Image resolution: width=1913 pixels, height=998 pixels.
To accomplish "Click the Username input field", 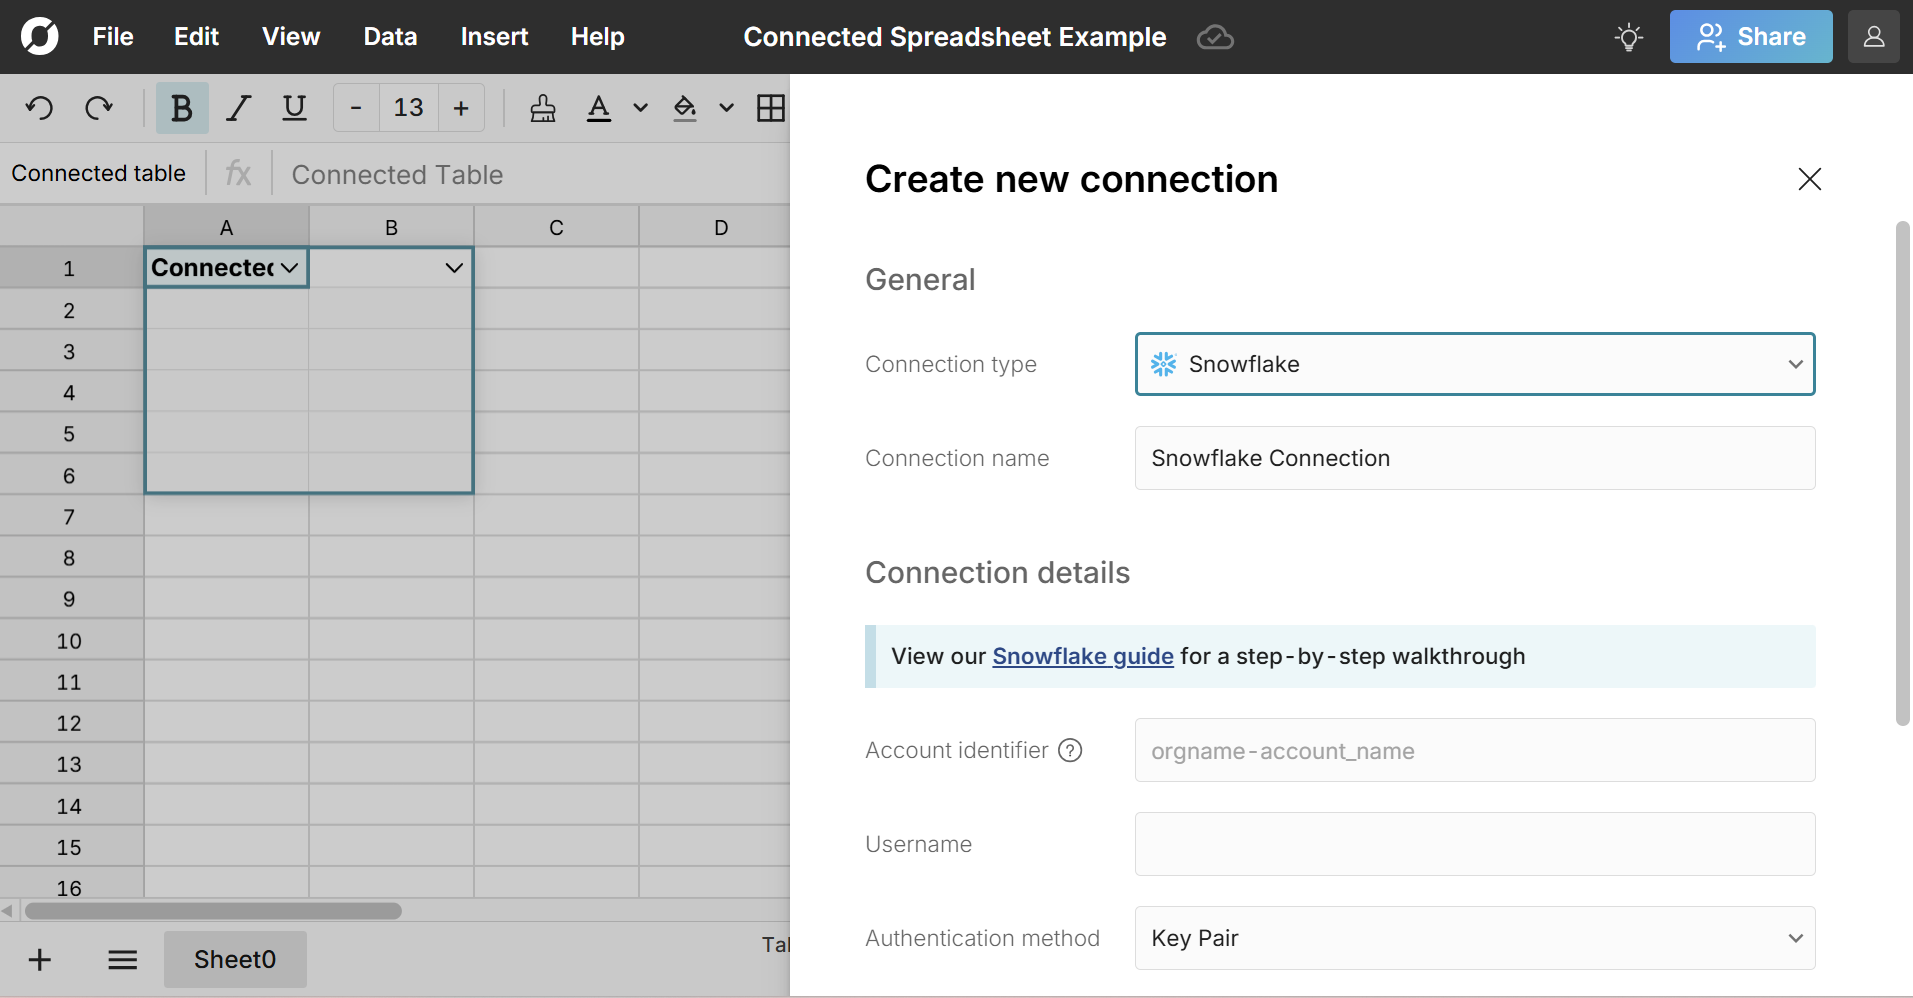I will [1474, 844].
